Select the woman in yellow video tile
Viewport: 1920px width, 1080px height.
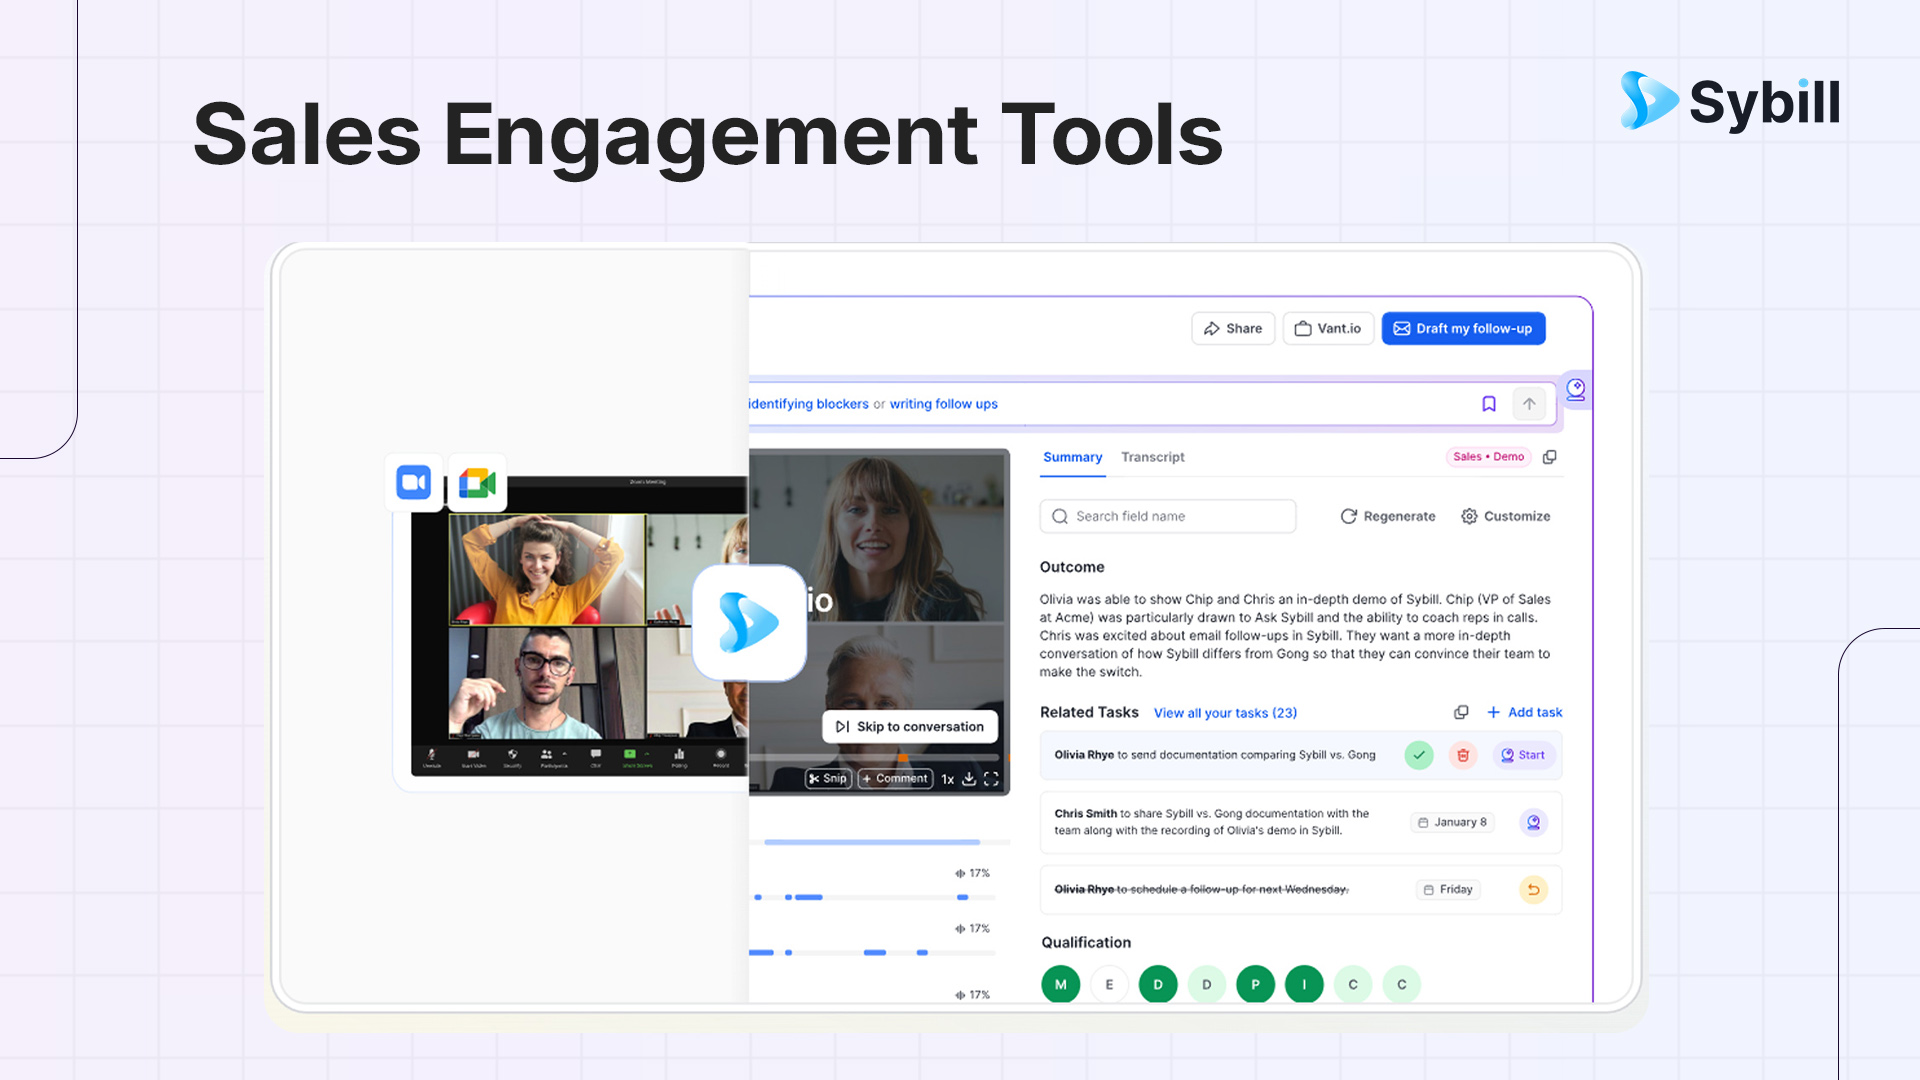click(x=547, y=570)
